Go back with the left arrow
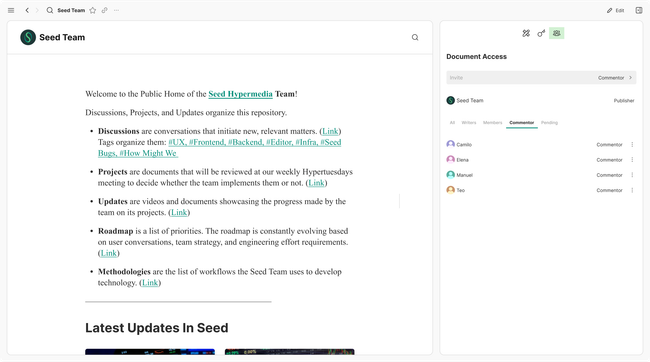This screenshot has width=650, height=362. pos(27,10)
